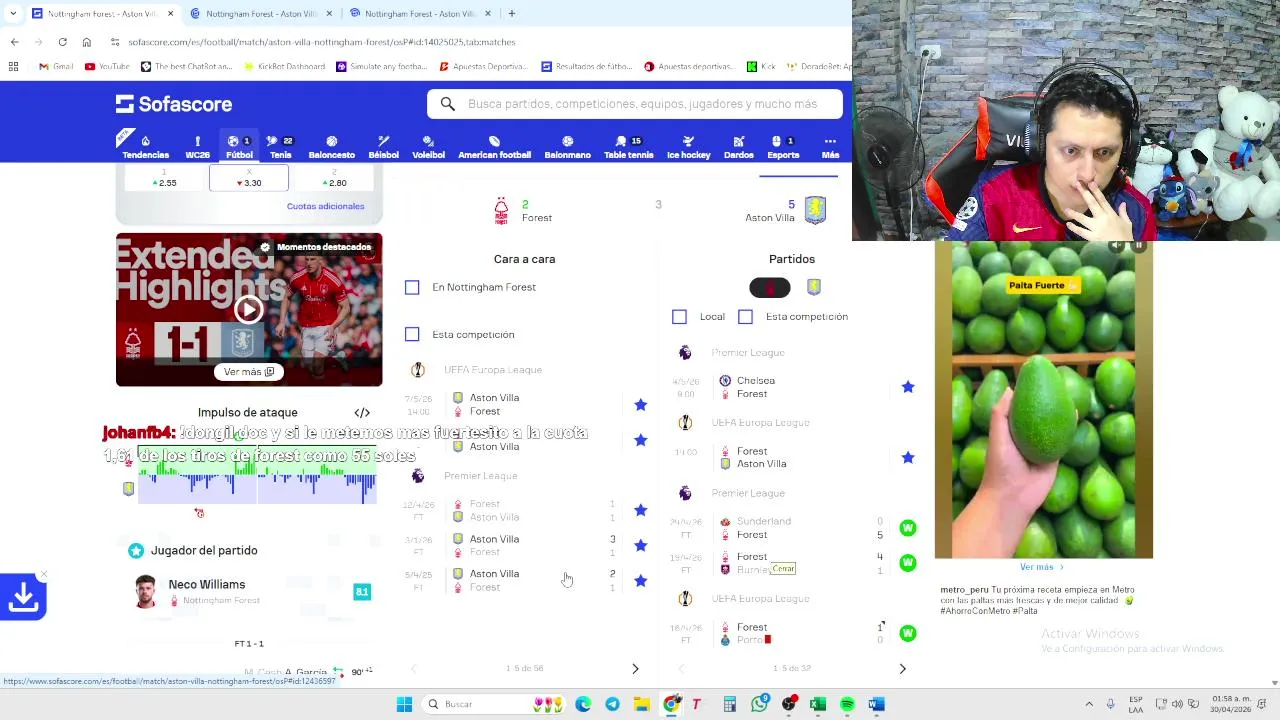This screenshot has width=1280, height=720.
Task: Reload the page
Action: tap(62, 42)
